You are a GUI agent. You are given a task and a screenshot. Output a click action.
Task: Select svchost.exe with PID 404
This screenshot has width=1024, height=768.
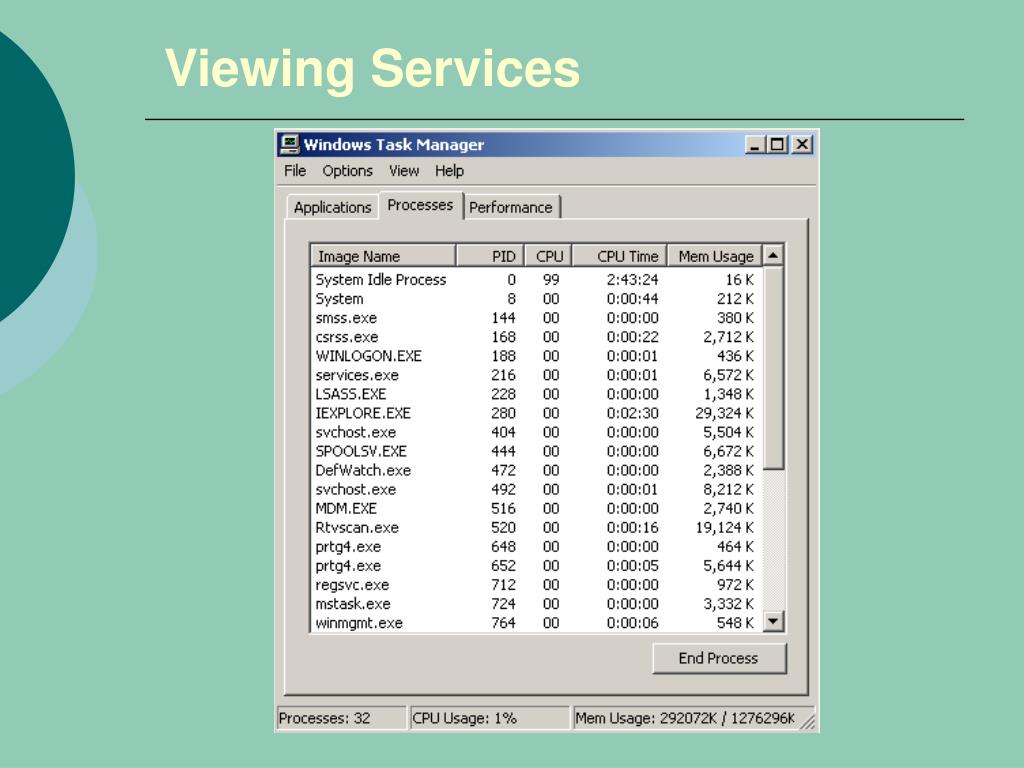click(x=536, y=432)
